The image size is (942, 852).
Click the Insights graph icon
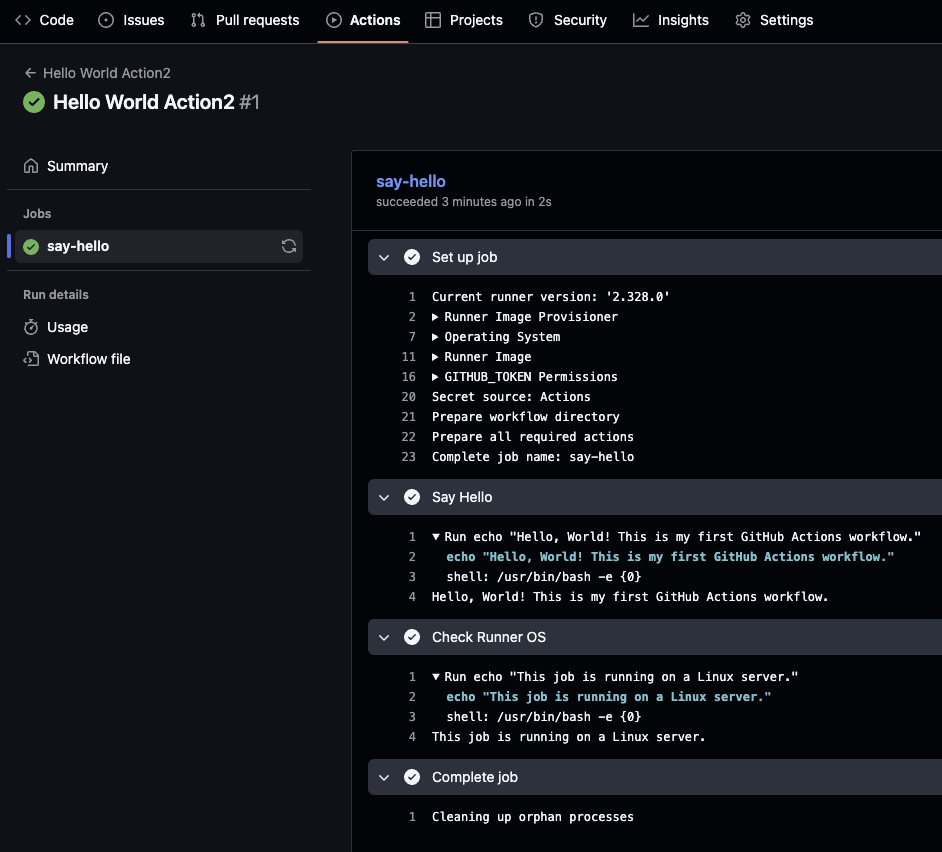click(640, 20)
